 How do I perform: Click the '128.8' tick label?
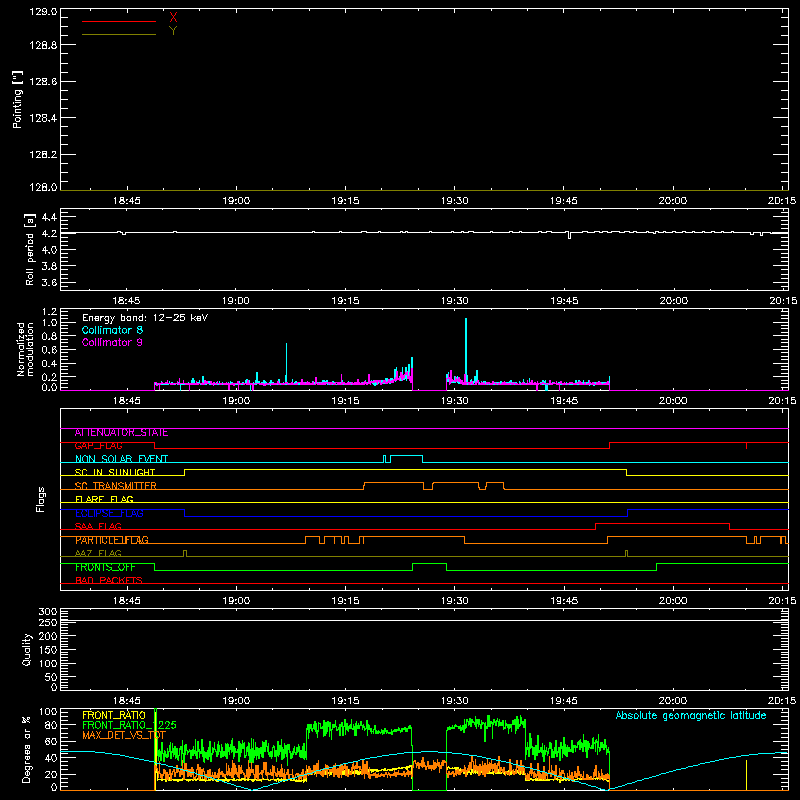click(x=43, y=45)
